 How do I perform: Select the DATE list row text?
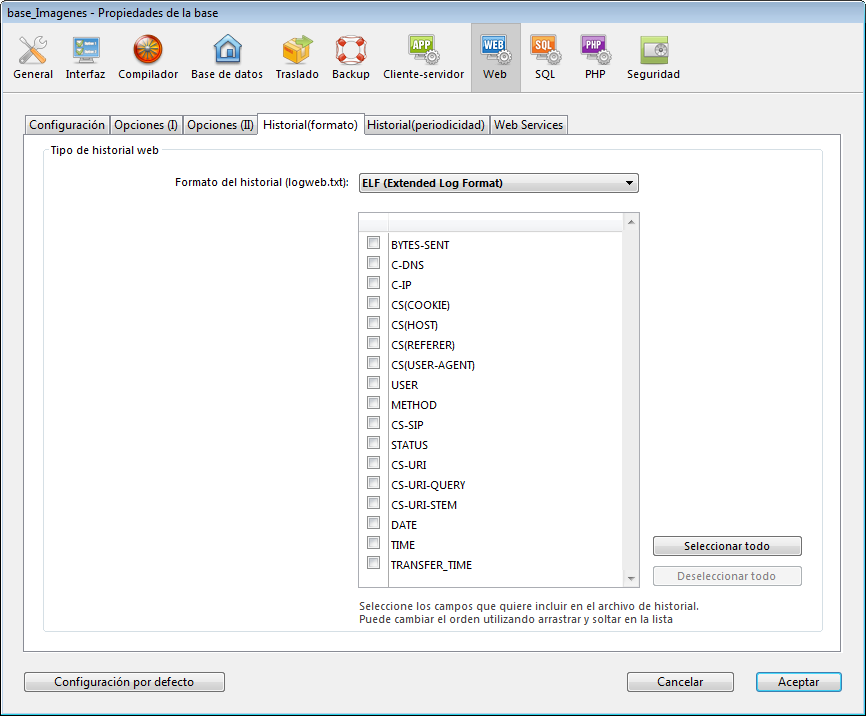(x=404, y=525)
